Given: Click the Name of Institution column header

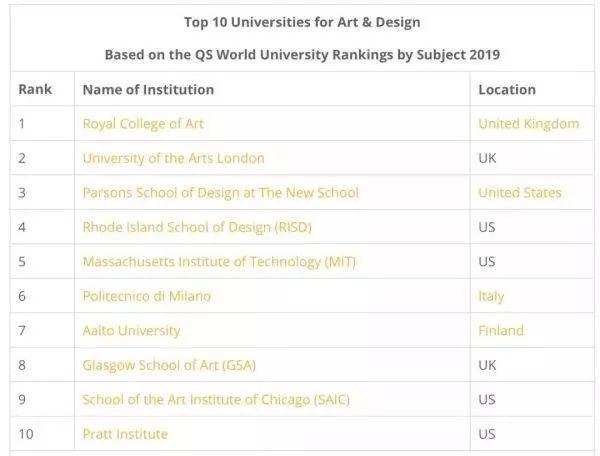Looking at the screenshot, I should 148,89.
